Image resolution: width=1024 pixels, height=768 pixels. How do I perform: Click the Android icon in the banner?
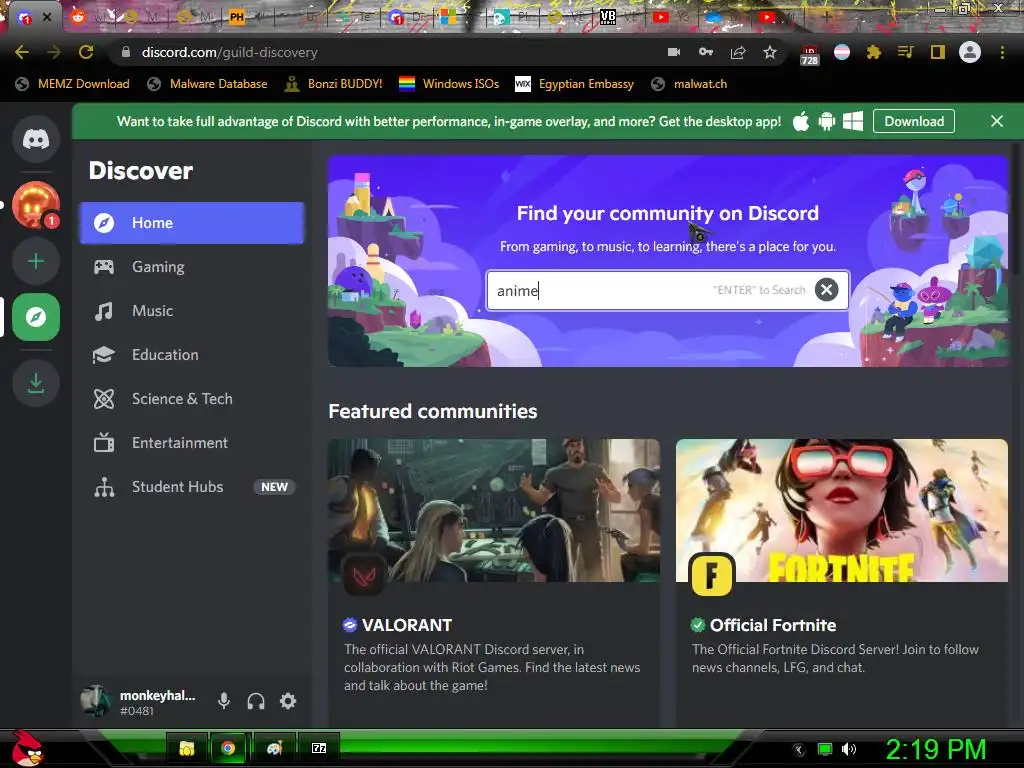827,121
